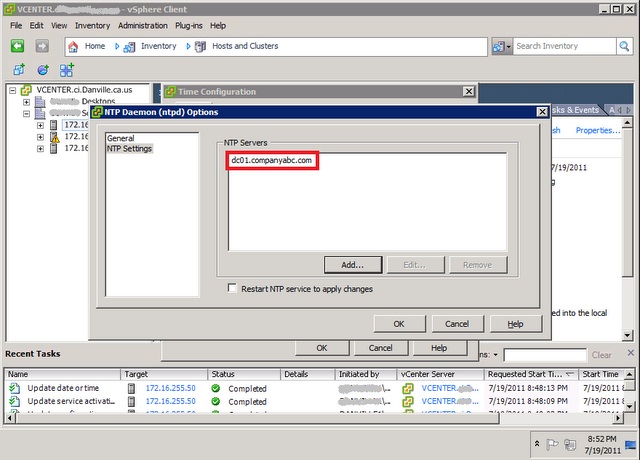
Task: Click OK in NTP Daemon Options dialog
Action: [399, 324]
